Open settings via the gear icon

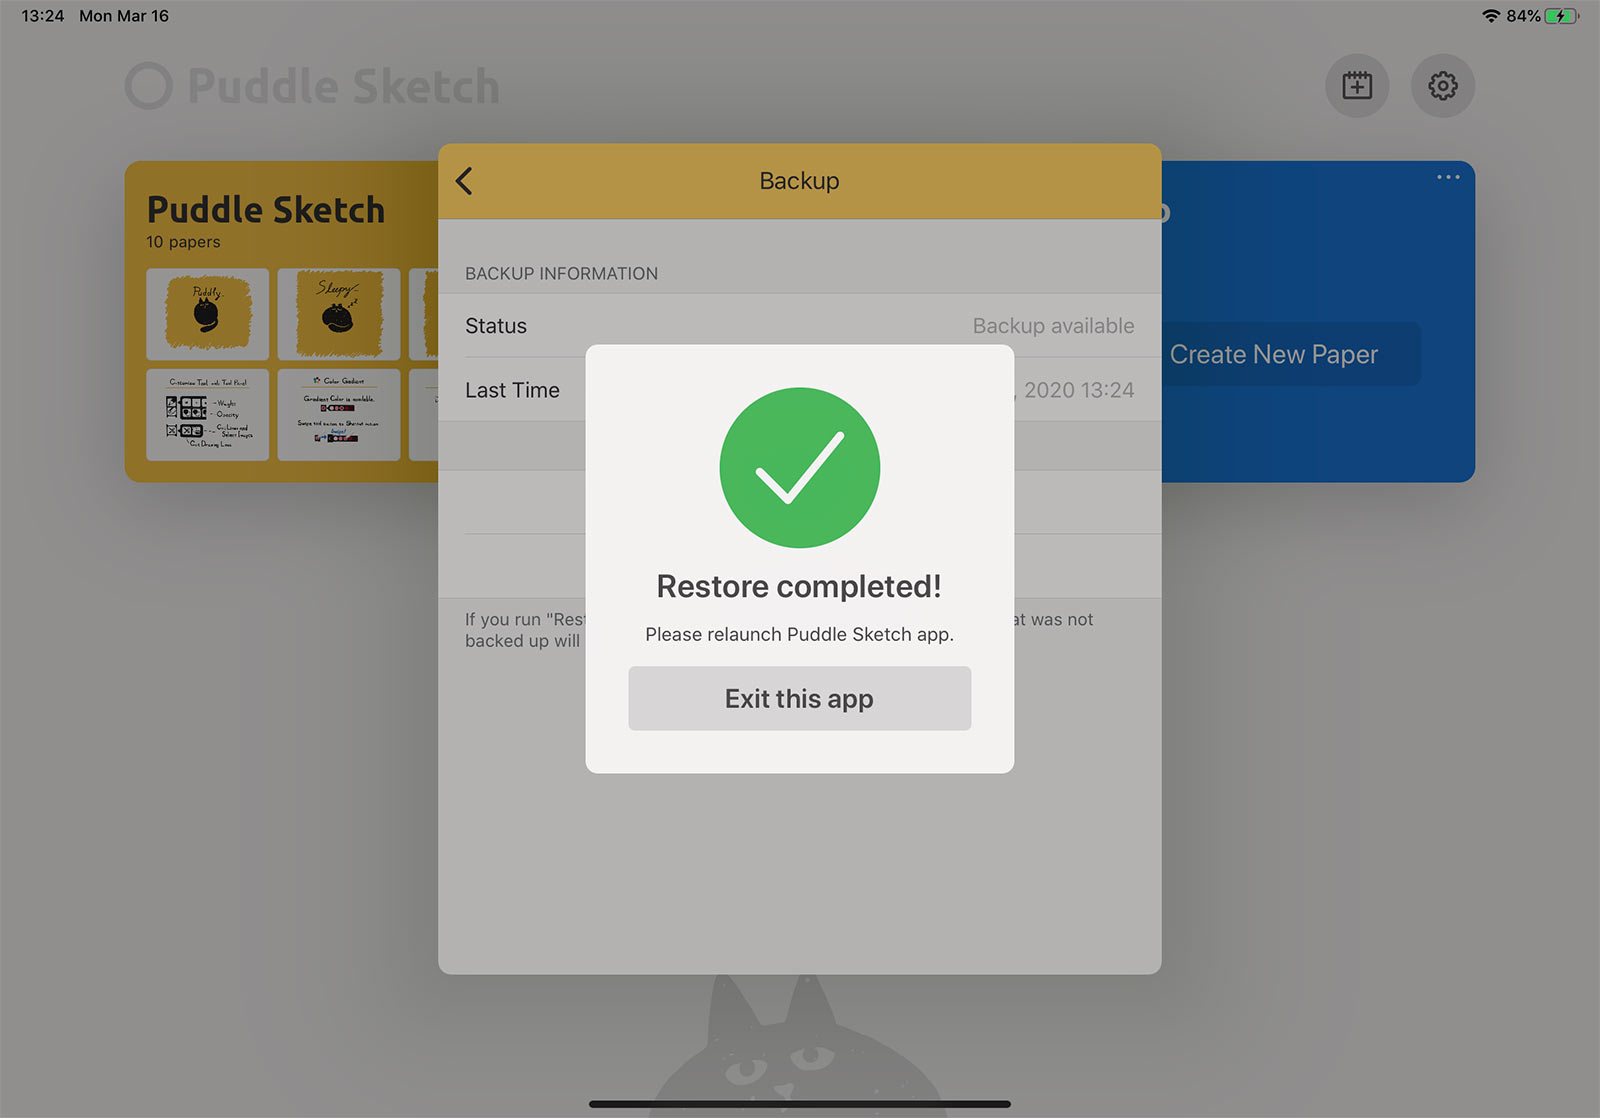pos(1442,86)
